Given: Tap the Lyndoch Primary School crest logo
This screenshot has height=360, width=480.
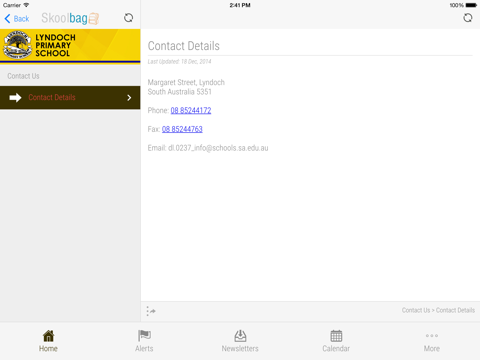Looking at the screenshot, I should (x=17, y=45).
